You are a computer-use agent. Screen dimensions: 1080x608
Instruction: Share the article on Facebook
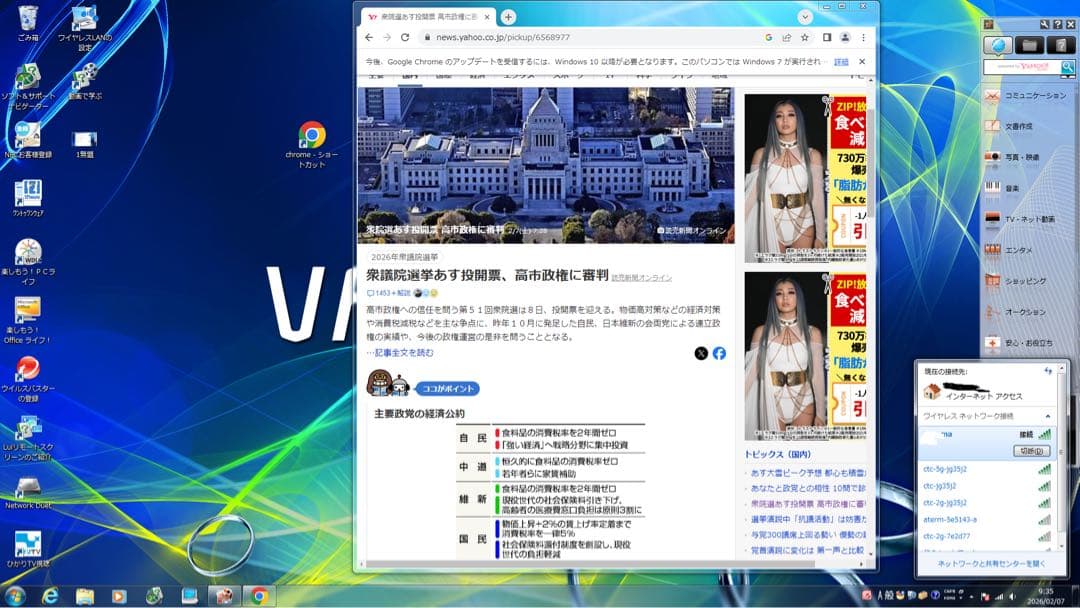click(719, 353)
